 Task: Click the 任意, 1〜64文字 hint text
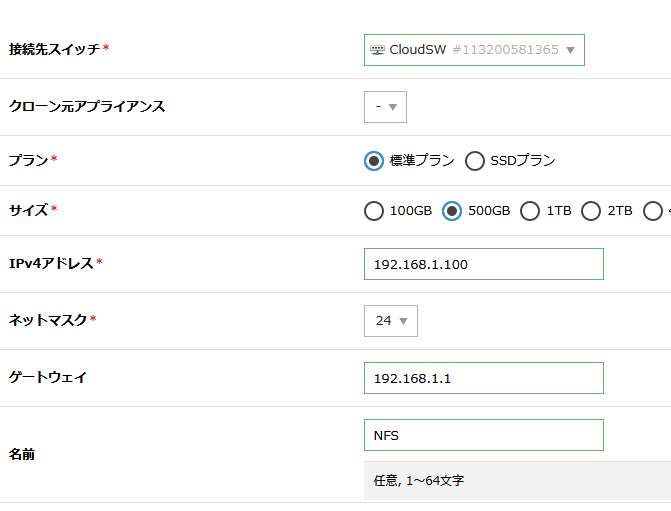point(419,481)
